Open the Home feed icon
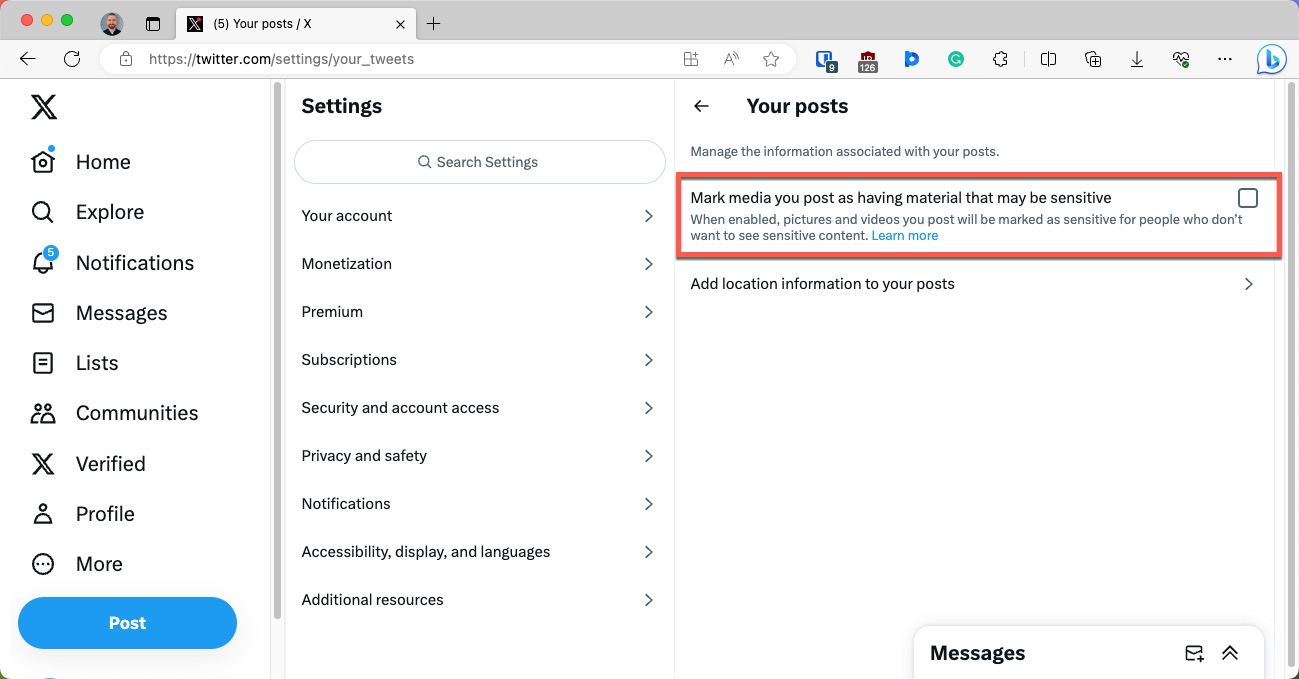 click(x=43, y=161)
